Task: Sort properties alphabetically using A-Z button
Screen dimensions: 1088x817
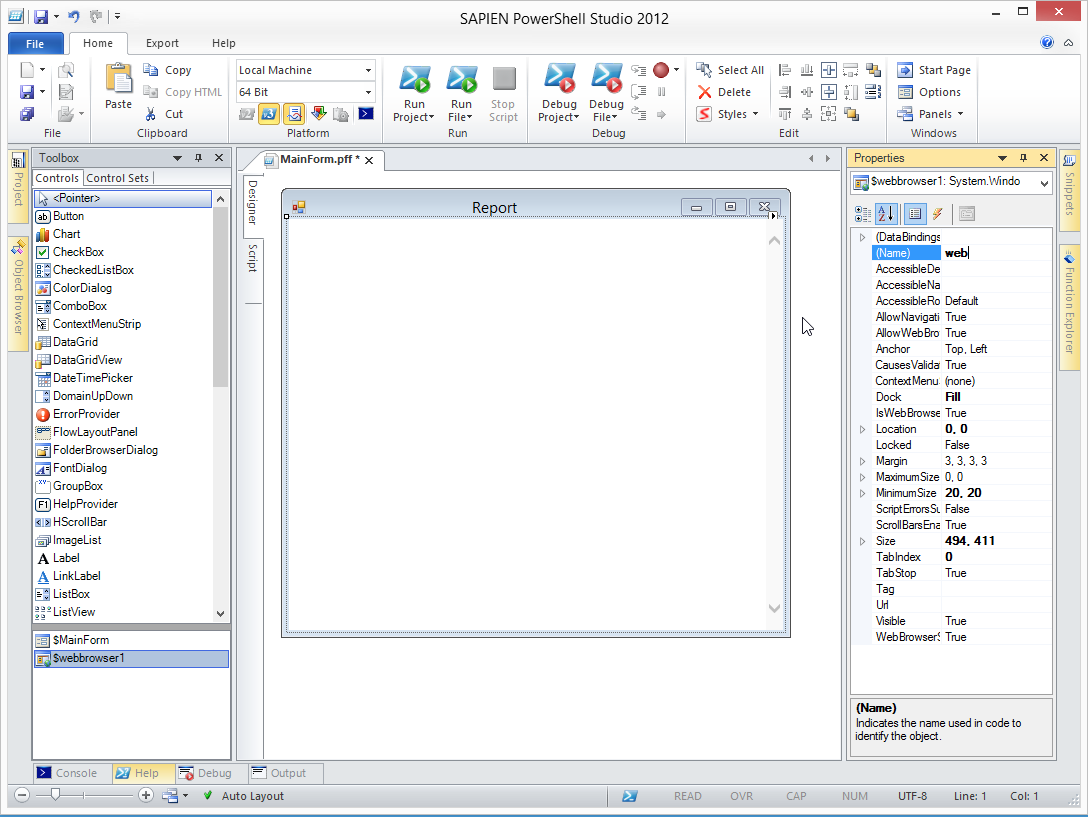Action: [x=886, y=213]
